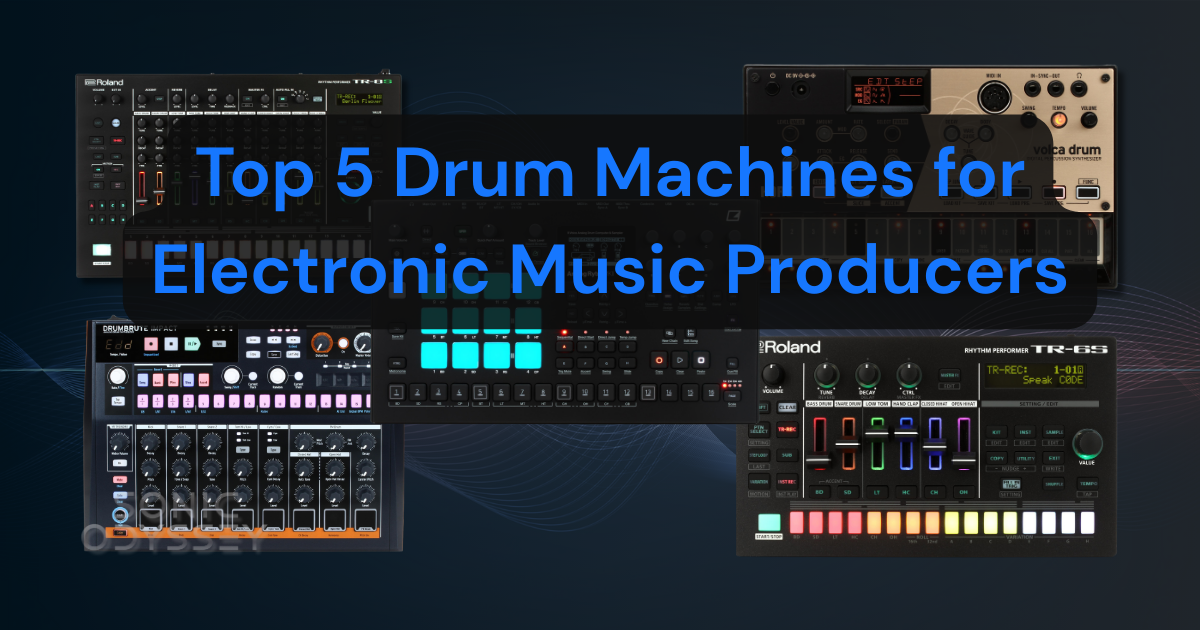The image size is (1200, 630).
Task: Open the SAMPLE selection on the TR-6S
Action: pos(1053,432)
